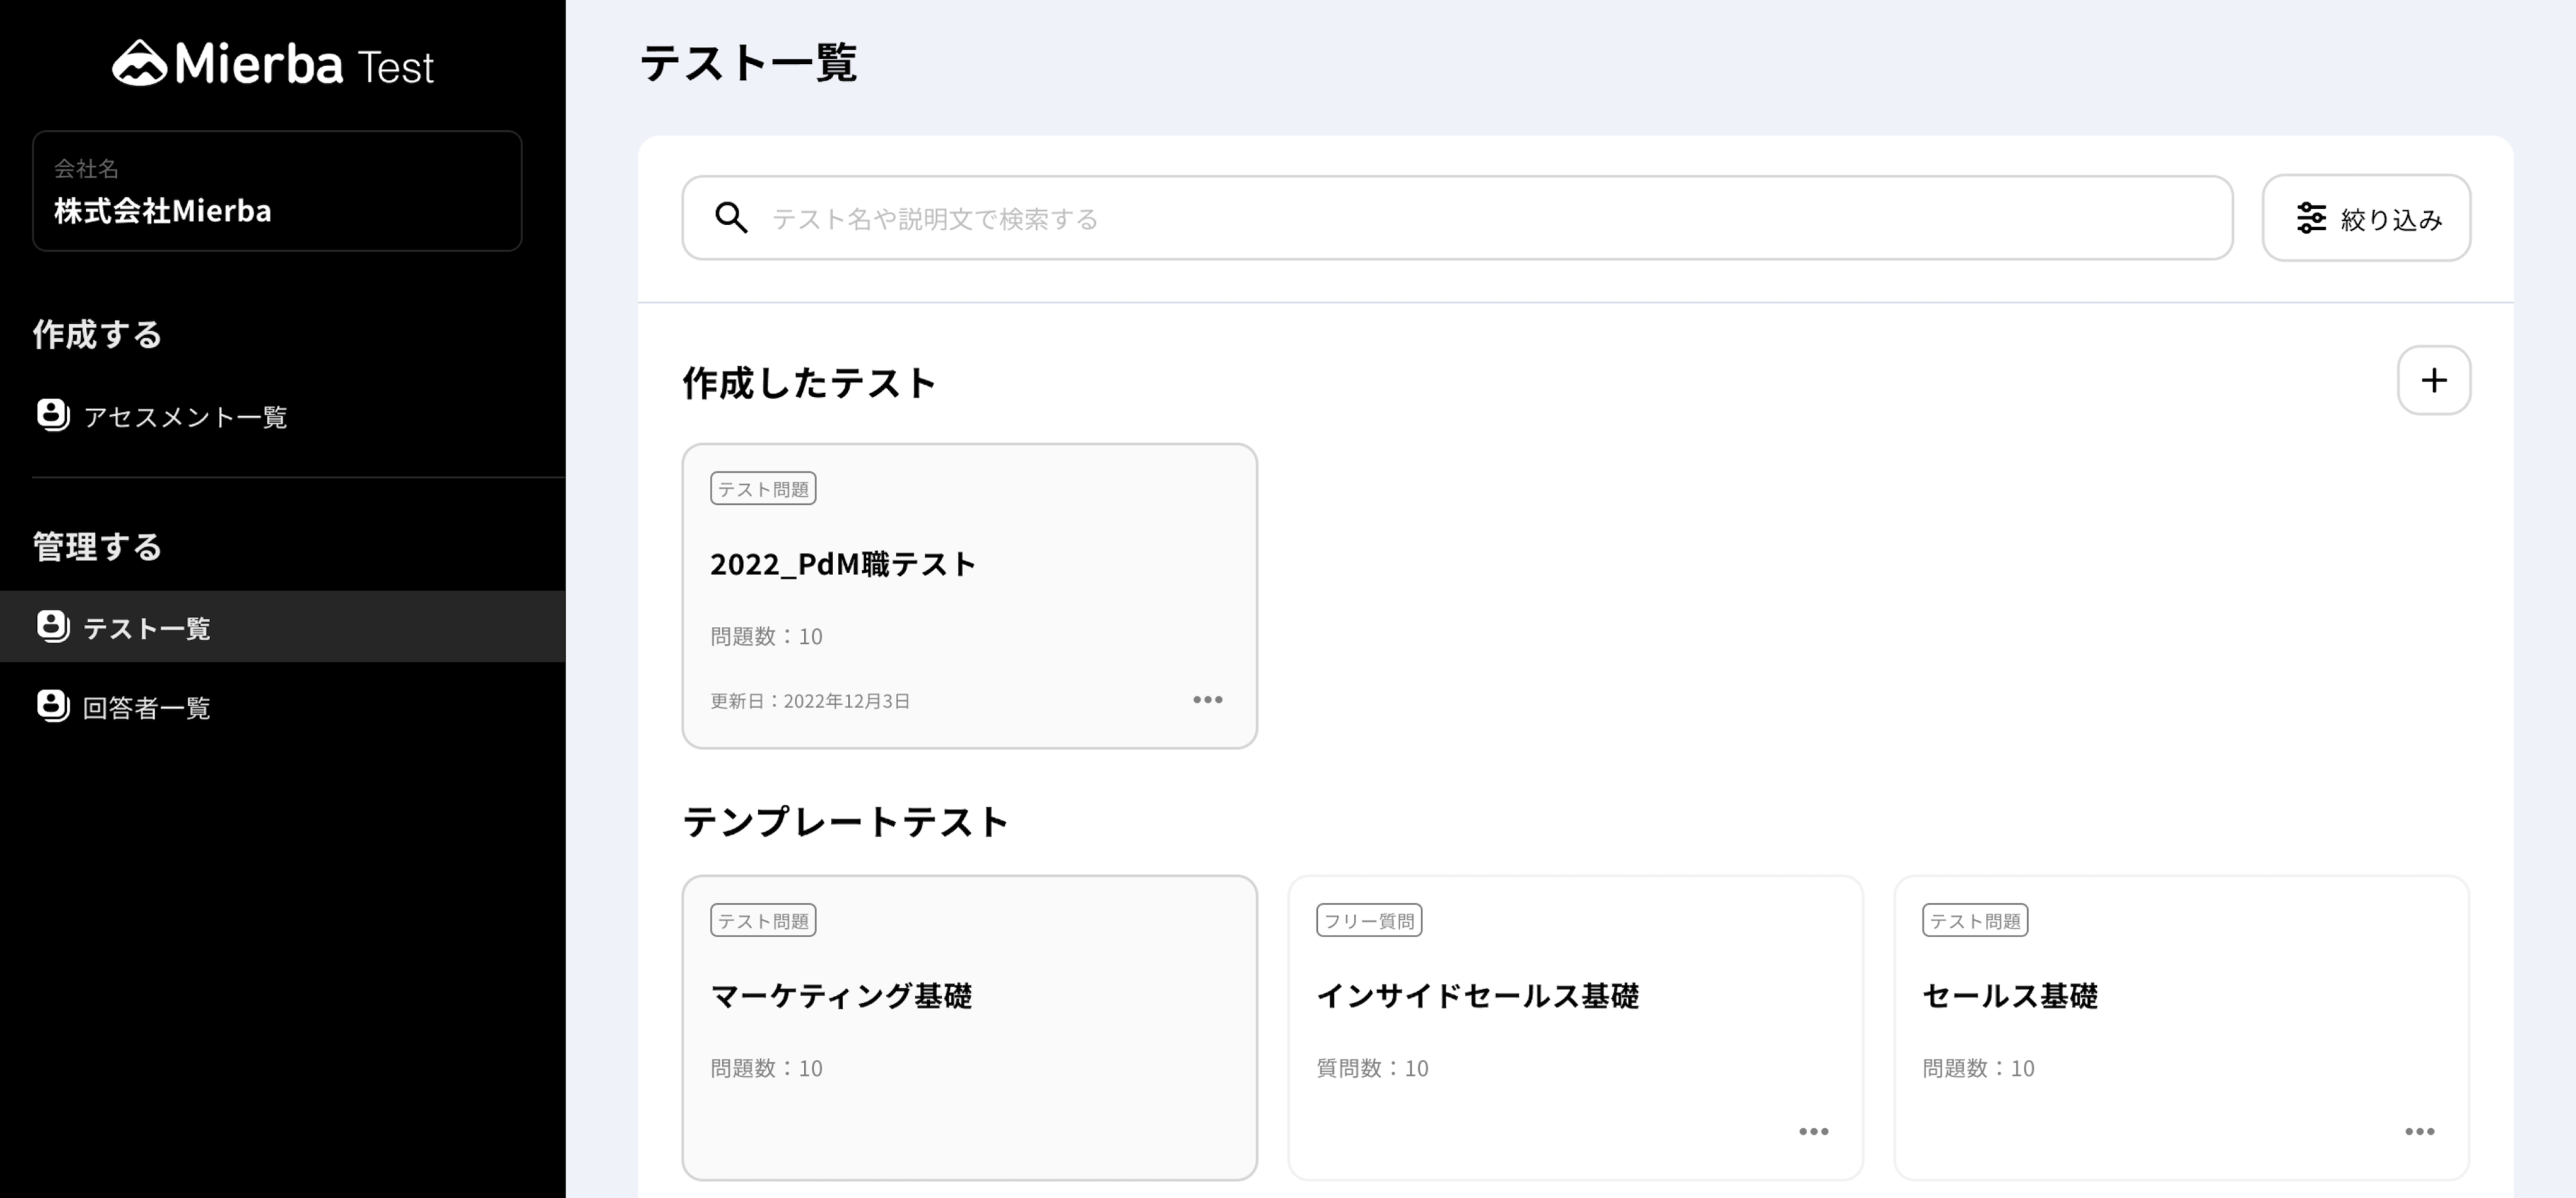Click the icon beside 回答者一覧

pyautogui.click(x=53, y=706)
